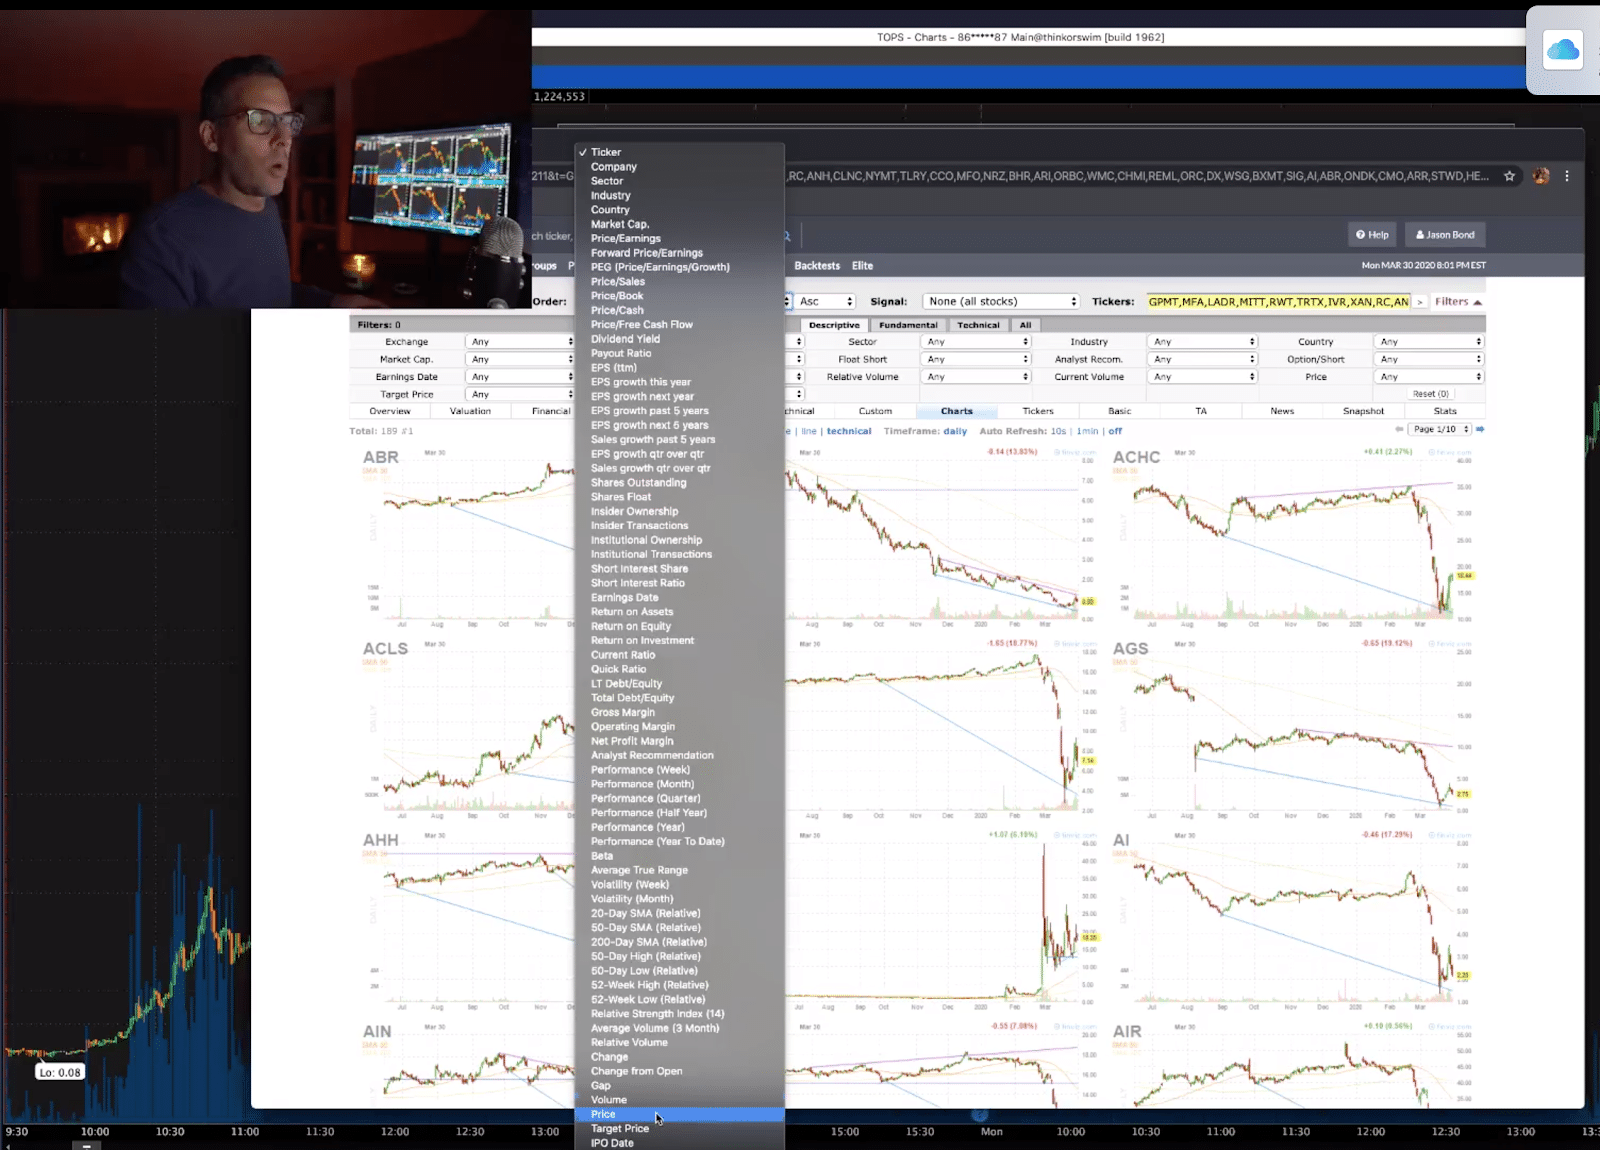1600x1150 pixels.
Task: Open the Page 1/10 selector
Action: coord(1440,429)
